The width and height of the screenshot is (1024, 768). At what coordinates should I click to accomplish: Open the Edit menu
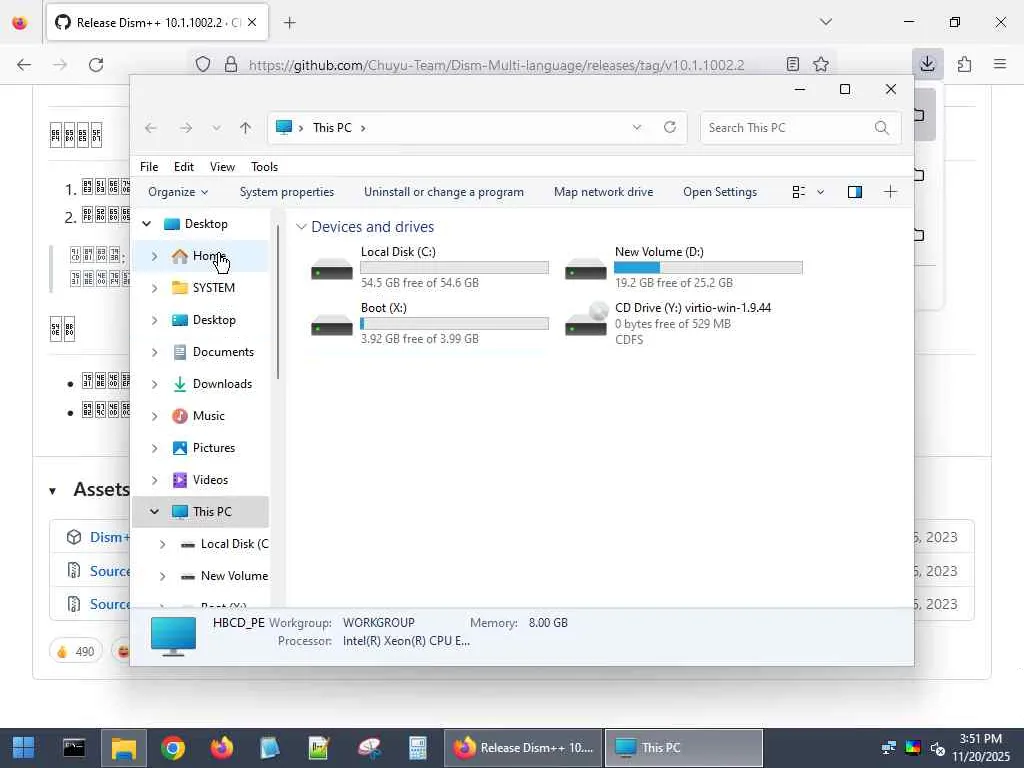tap(184, 167)
